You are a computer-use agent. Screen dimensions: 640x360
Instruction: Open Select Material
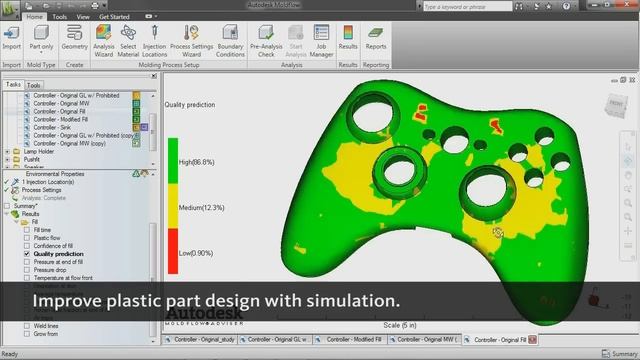(128, 41)
